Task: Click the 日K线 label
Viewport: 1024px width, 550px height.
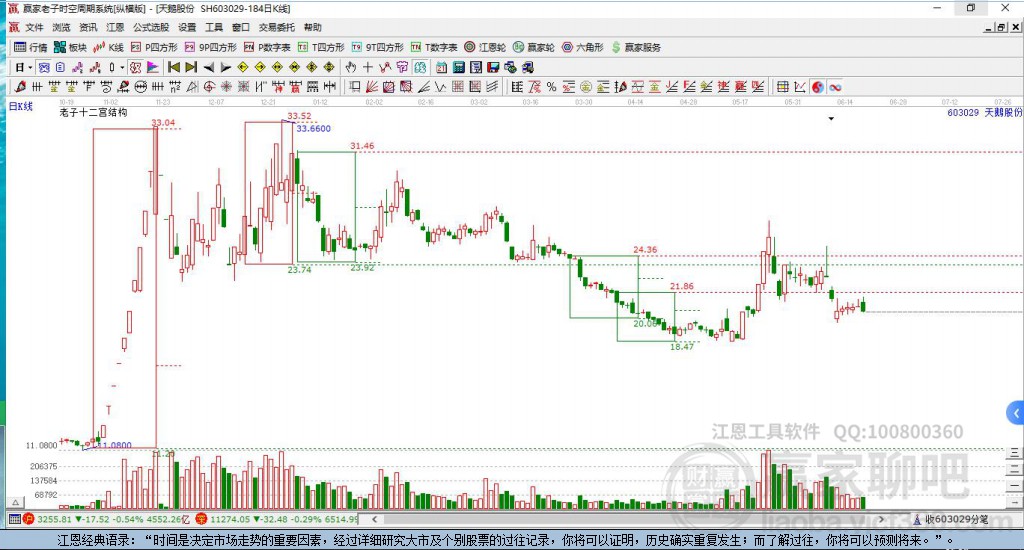Action: (20, 106)
